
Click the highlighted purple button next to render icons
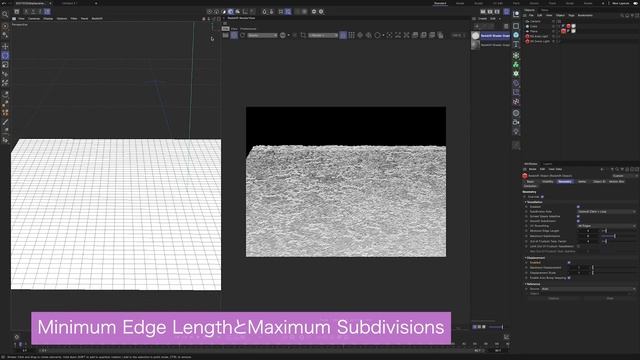click(506, 12)
